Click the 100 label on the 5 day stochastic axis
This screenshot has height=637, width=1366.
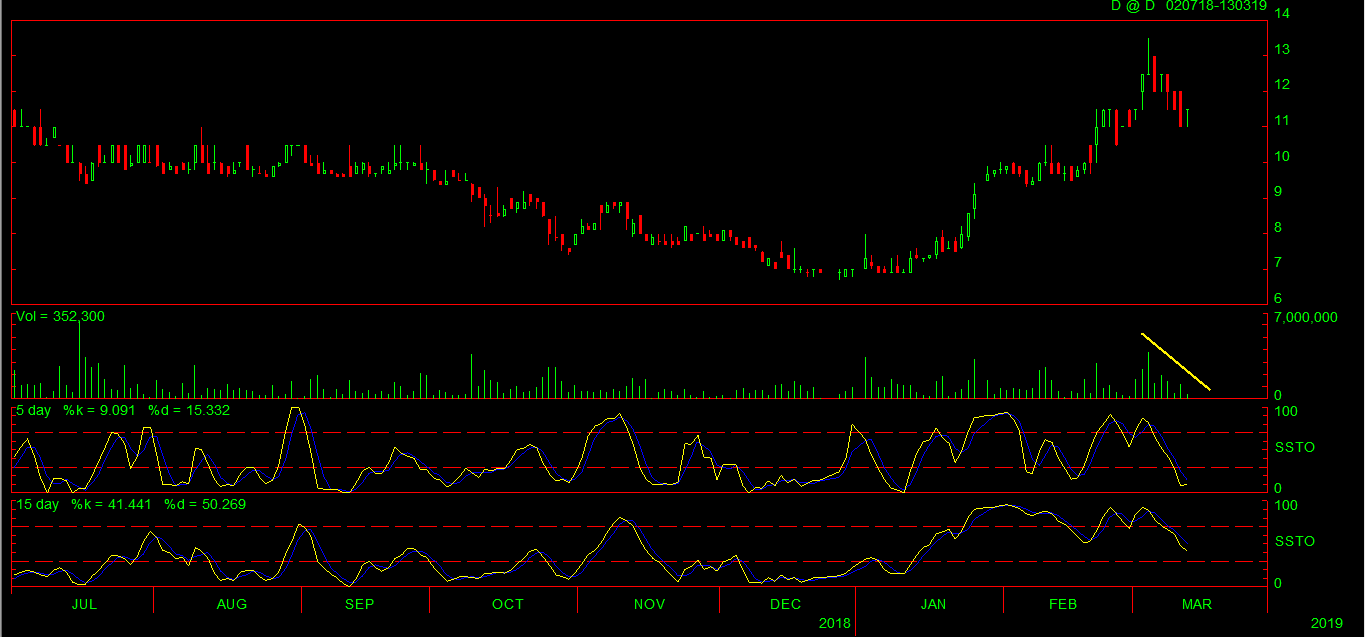point(1286,411)
